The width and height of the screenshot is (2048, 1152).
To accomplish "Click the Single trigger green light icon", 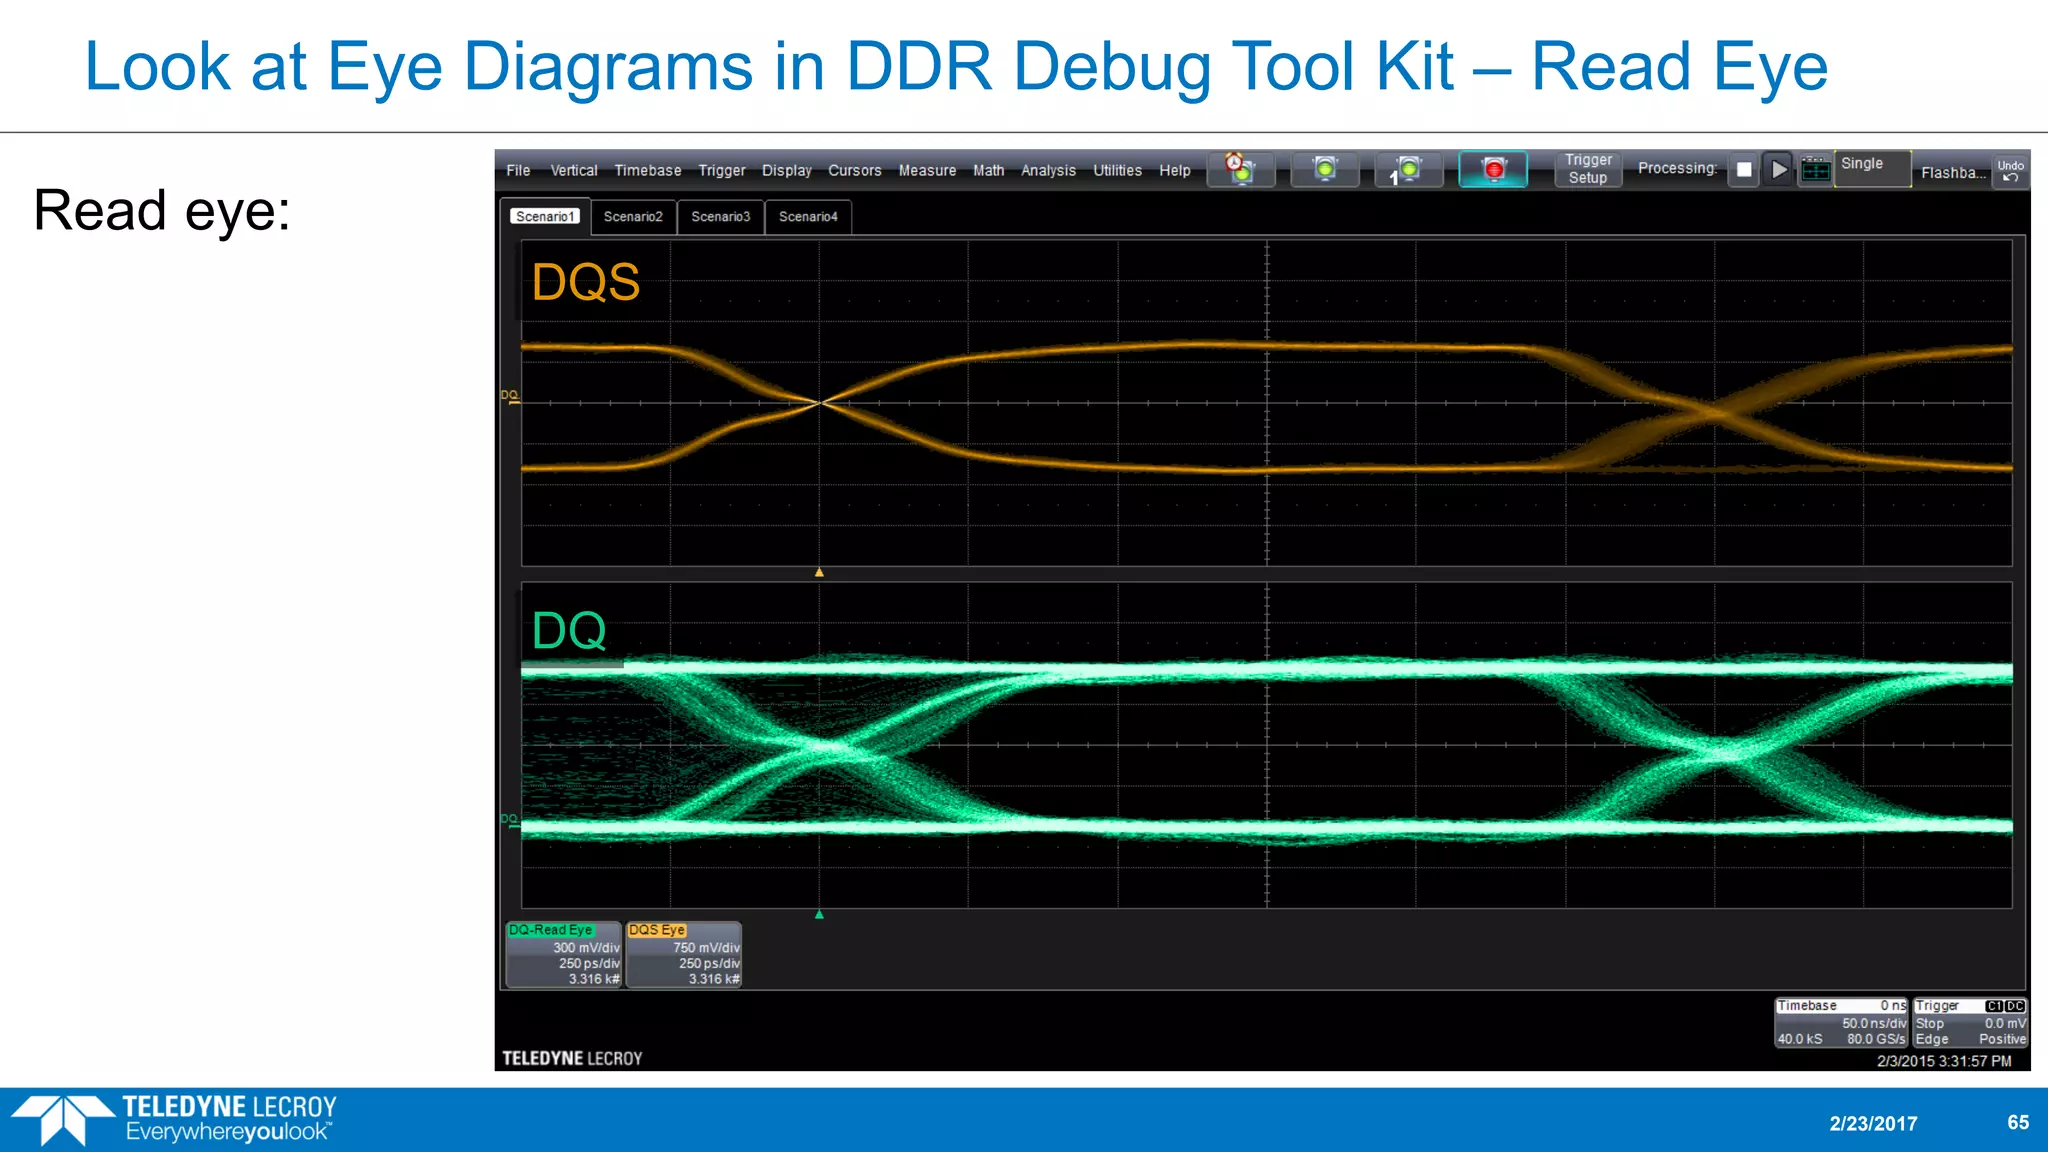I will (1408, 169).
